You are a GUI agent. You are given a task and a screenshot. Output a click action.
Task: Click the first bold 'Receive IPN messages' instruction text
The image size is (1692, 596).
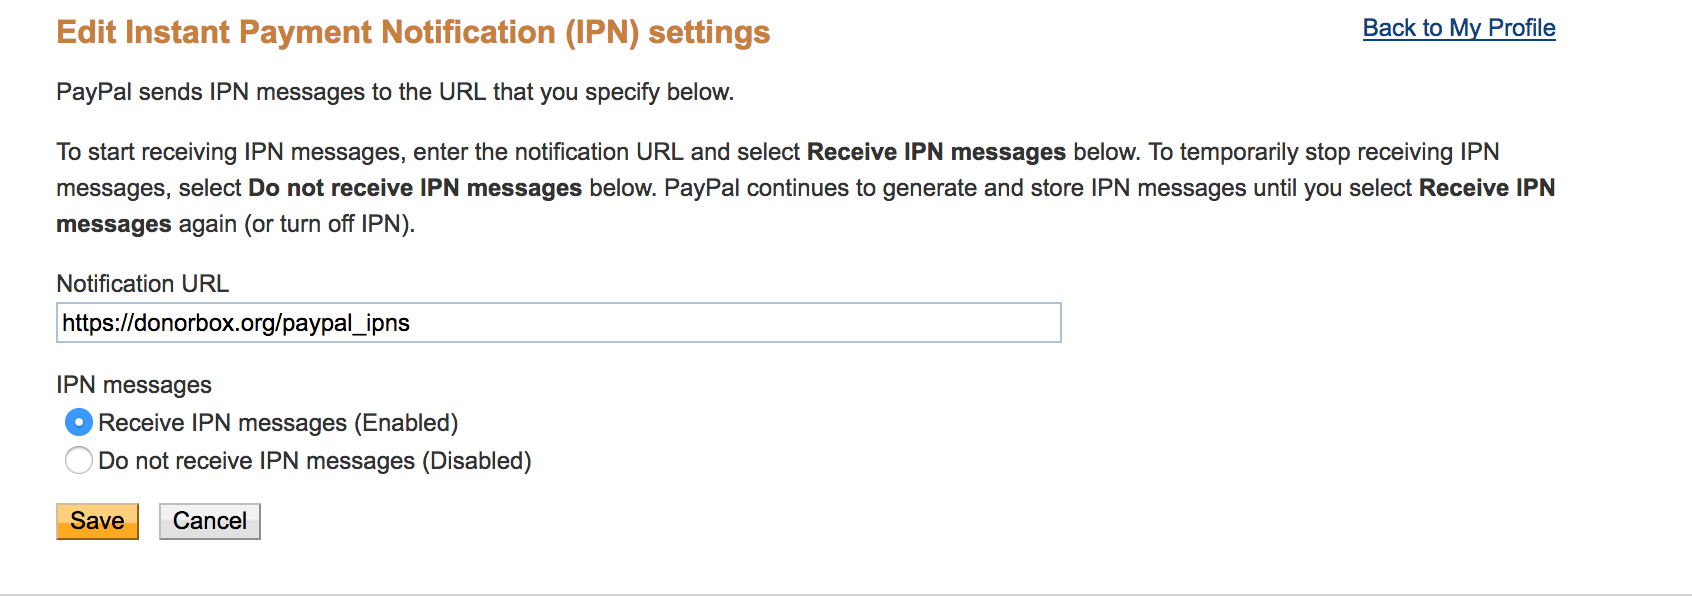coord(935,152)
